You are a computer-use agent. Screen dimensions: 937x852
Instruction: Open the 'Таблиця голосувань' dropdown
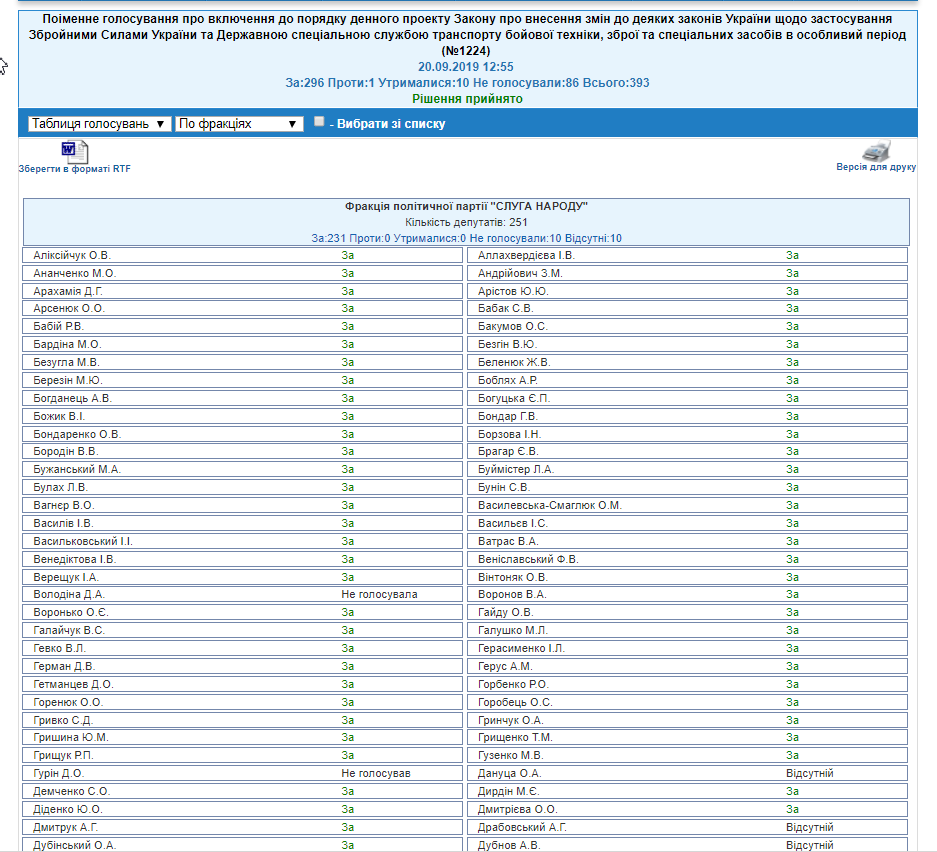pyautogui.click(x=99, y=124)
